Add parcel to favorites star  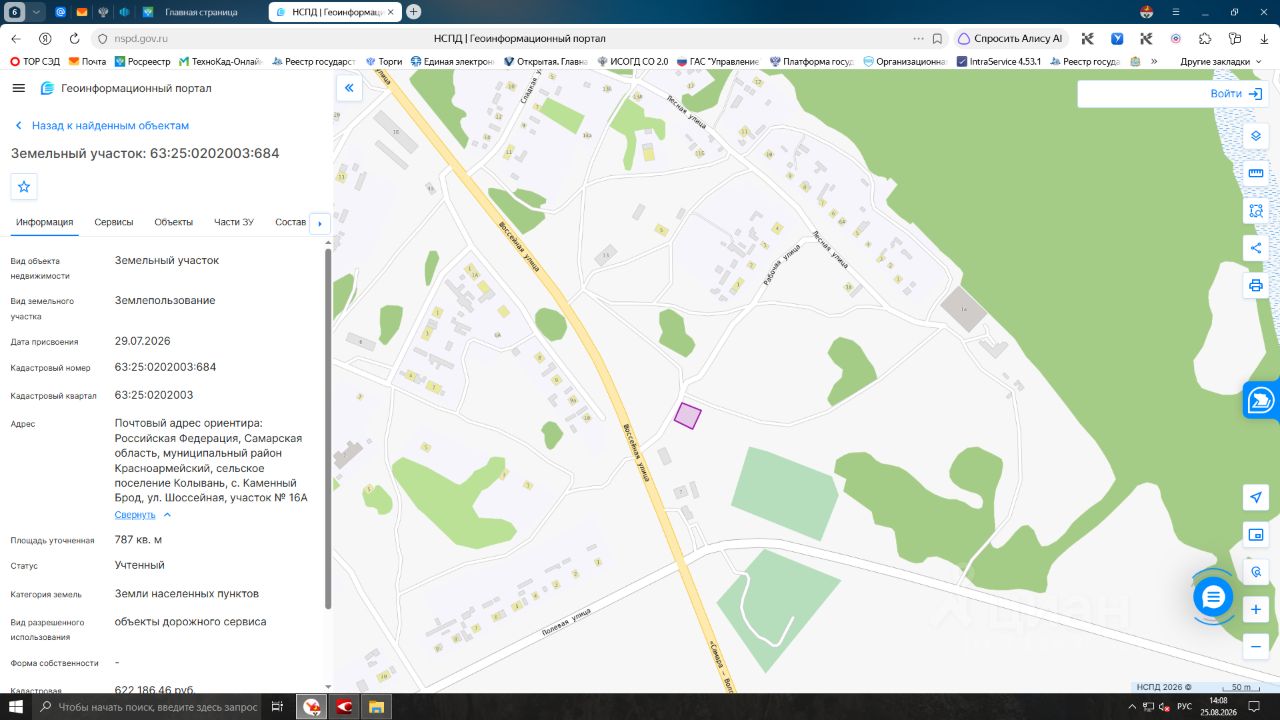pos(24,187)
